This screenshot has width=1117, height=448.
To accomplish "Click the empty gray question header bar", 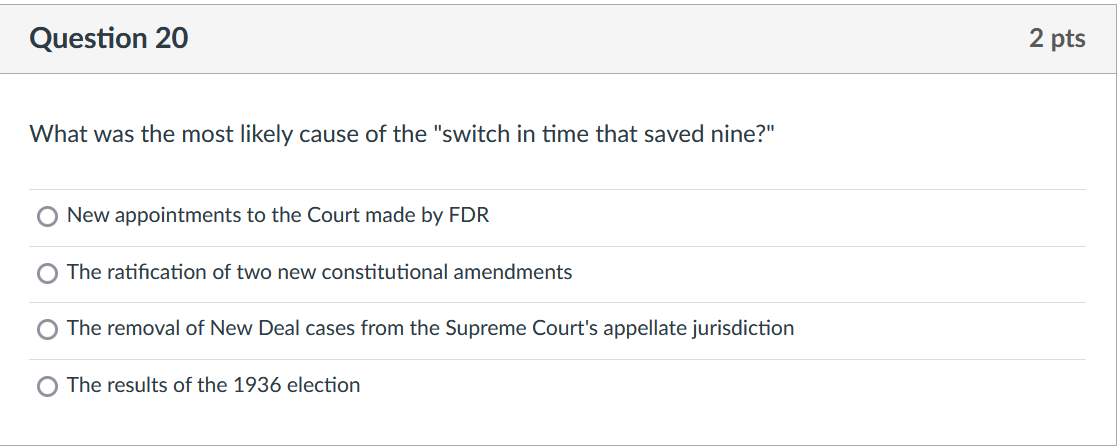I will 606,38.
